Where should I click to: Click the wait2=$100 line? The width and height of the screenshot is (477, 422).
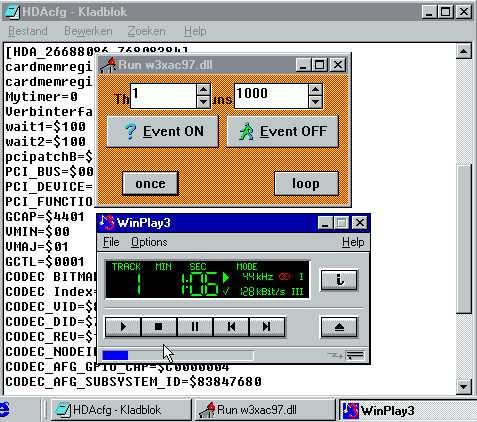[45, 142]
